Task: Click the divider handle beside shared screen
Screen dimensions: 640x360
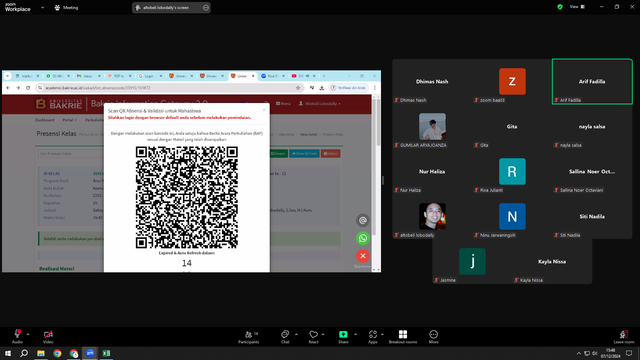Action: pyautogui.click(x=383, y=180)
